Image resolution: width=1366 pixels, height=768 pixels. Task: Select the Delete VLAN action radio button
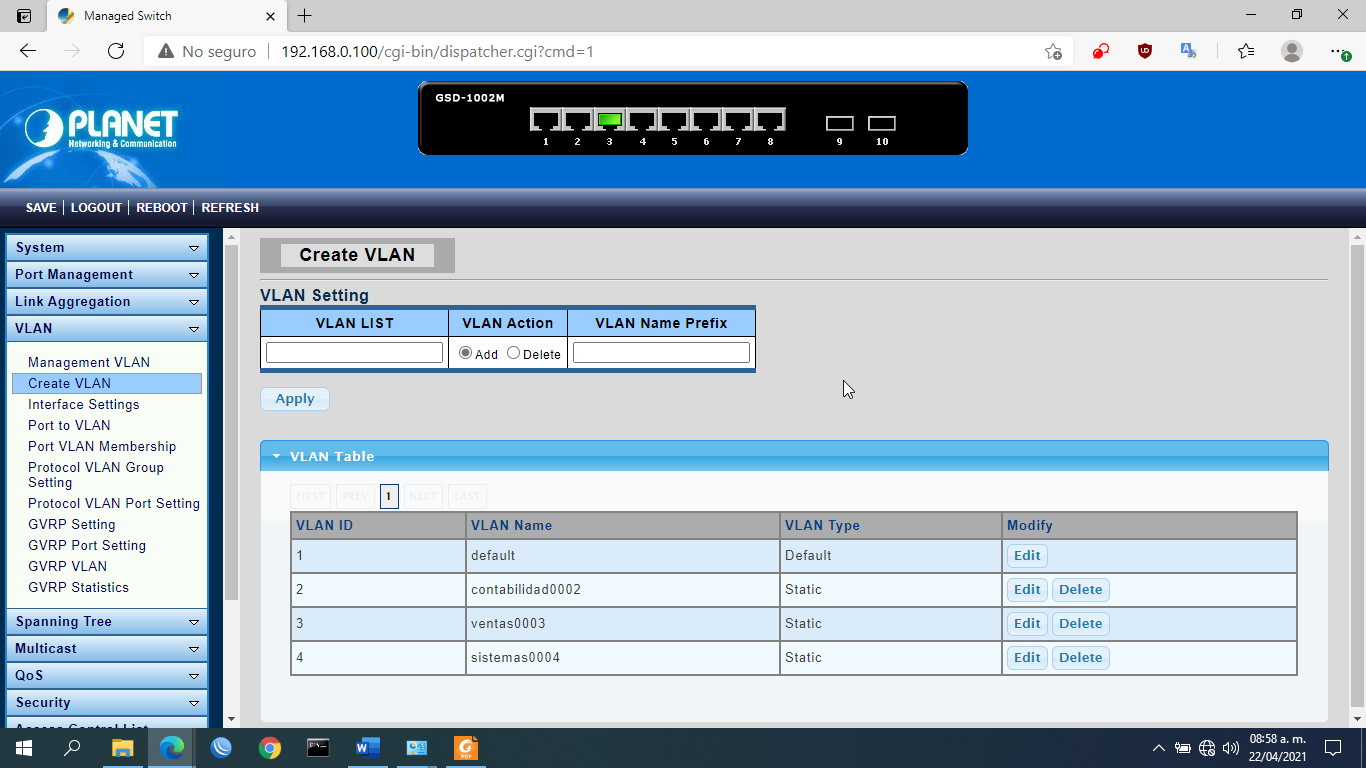(513, 353)
